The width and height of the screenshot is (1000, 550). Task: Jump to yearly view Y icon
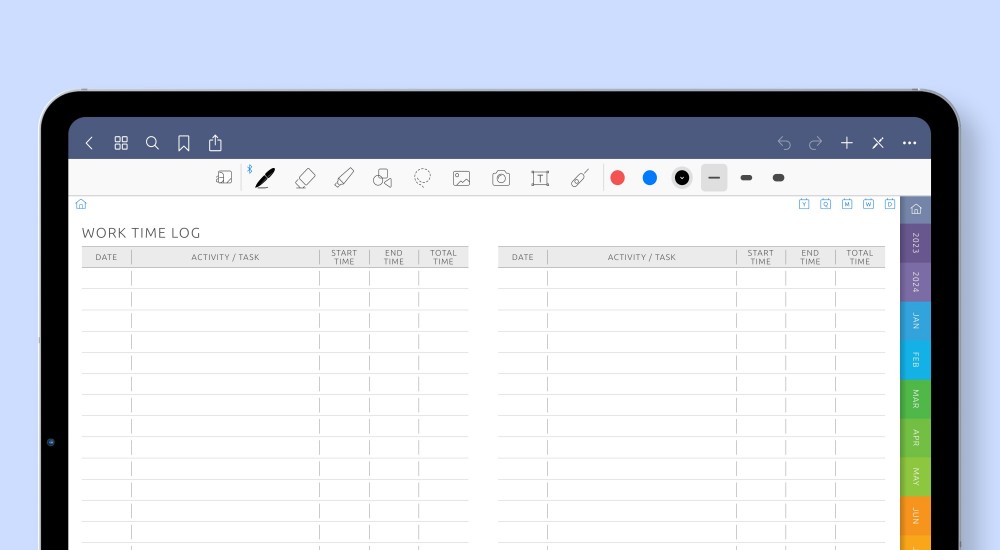point(804,204)
